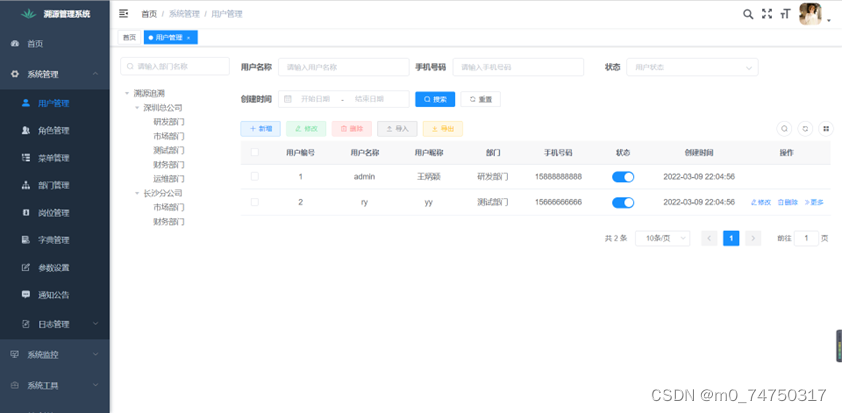Click the 首页 breadcrumb link
Image resolution: width=842 pixels, height=413 pixels.
point(149,14)
